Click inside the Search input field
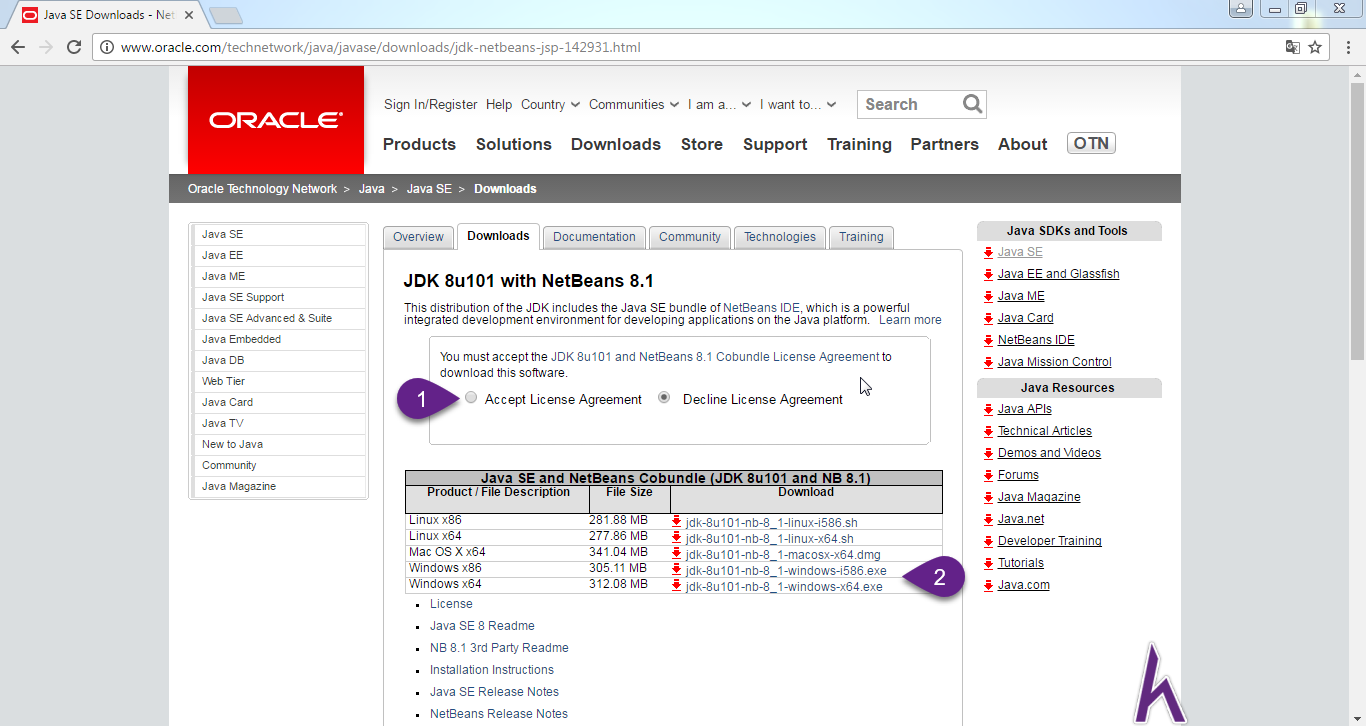The image size is (1366, 726). (909, 104)
